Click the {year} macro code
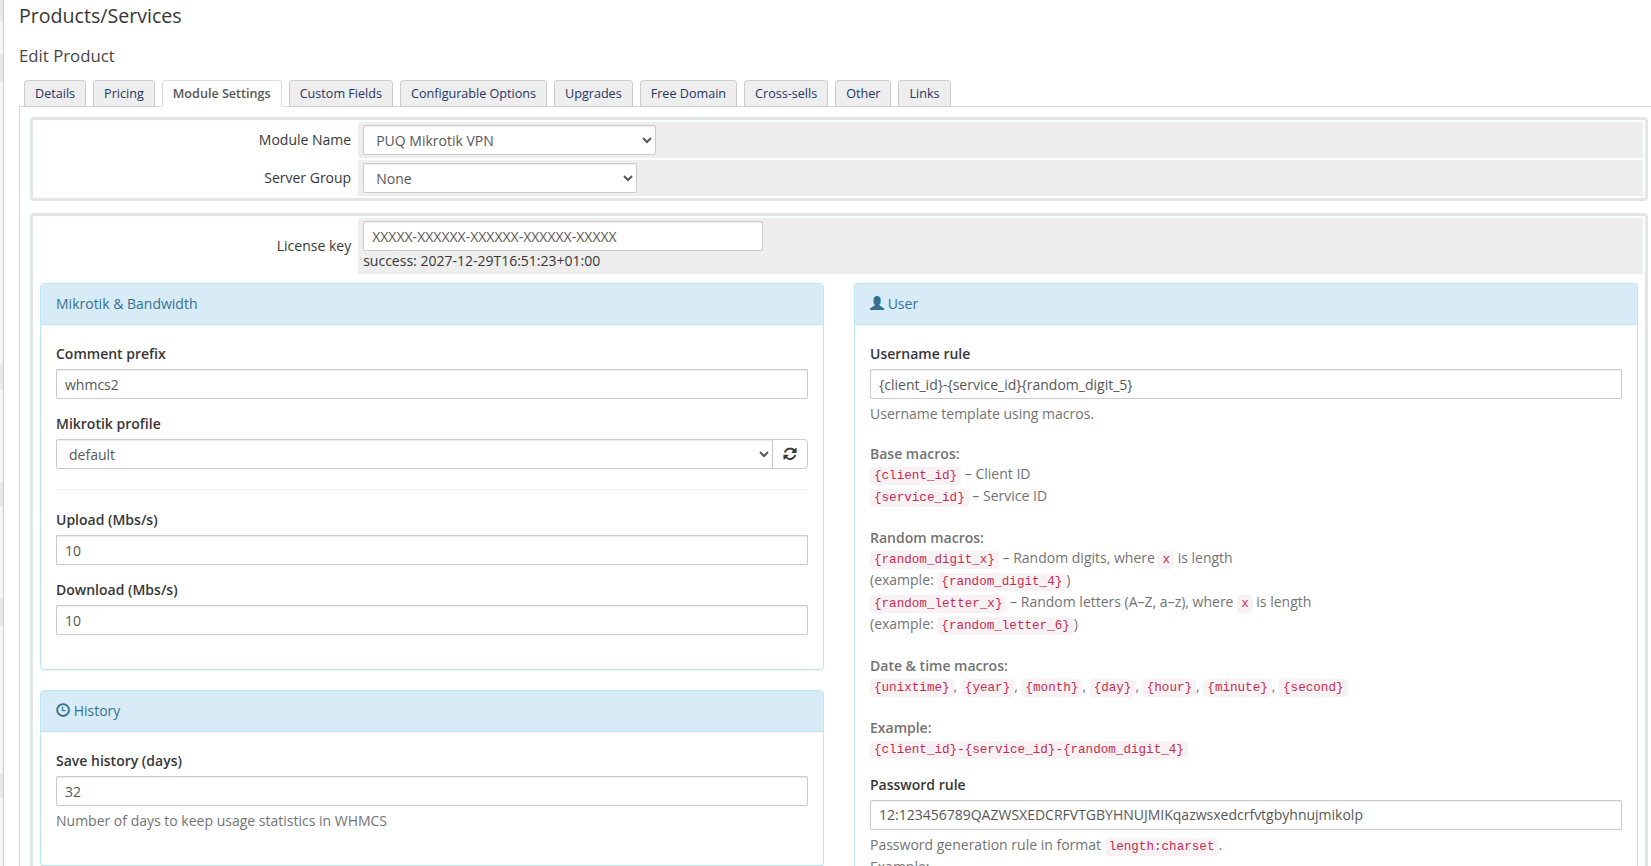This screenshot has width=1651, height=866. [x=987, y=687]
